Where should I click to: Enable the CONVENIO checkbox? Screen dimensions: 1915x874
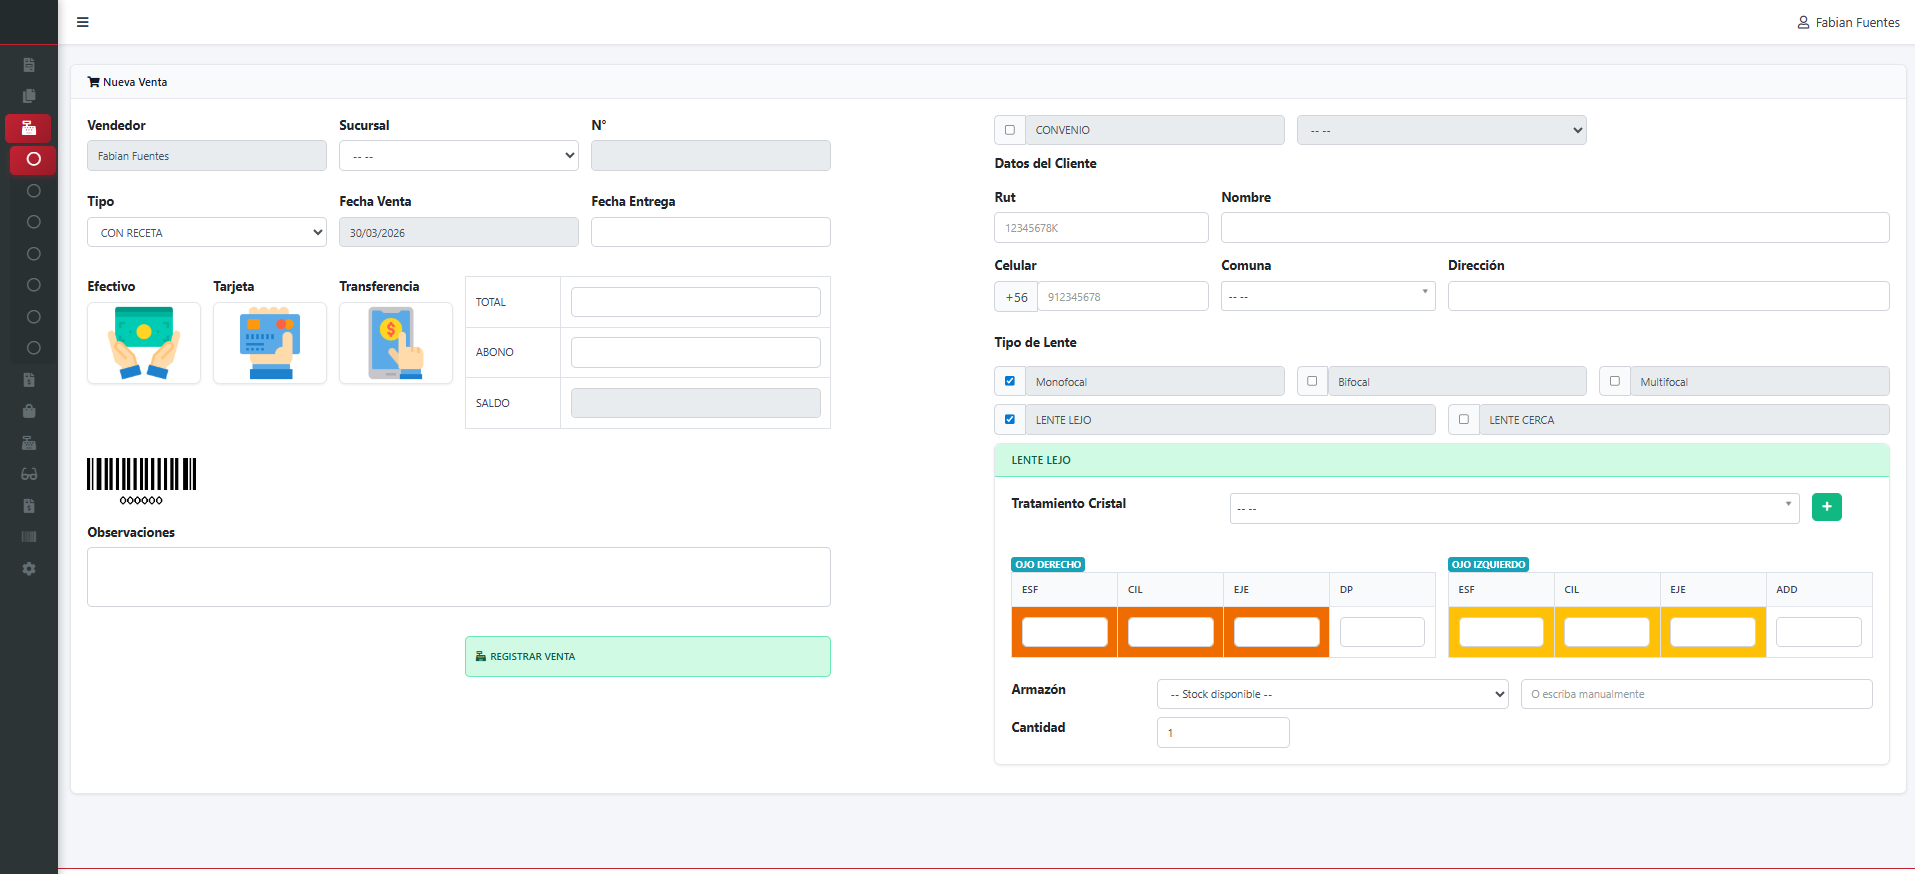click(1010, 130)
